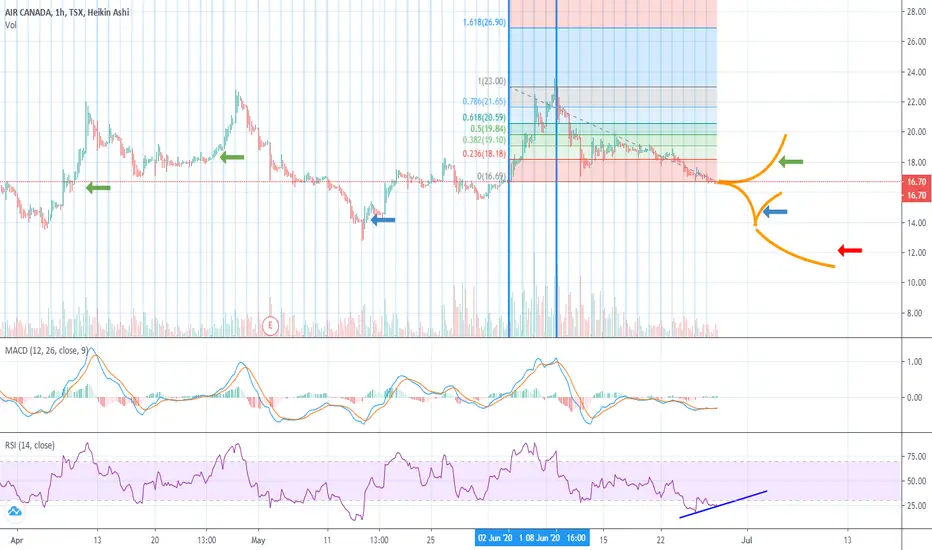Select the AIR CANADA, 1h, TSX chart title
The width and height of the screenshot is (932, 550).
(x=67, y=12)
